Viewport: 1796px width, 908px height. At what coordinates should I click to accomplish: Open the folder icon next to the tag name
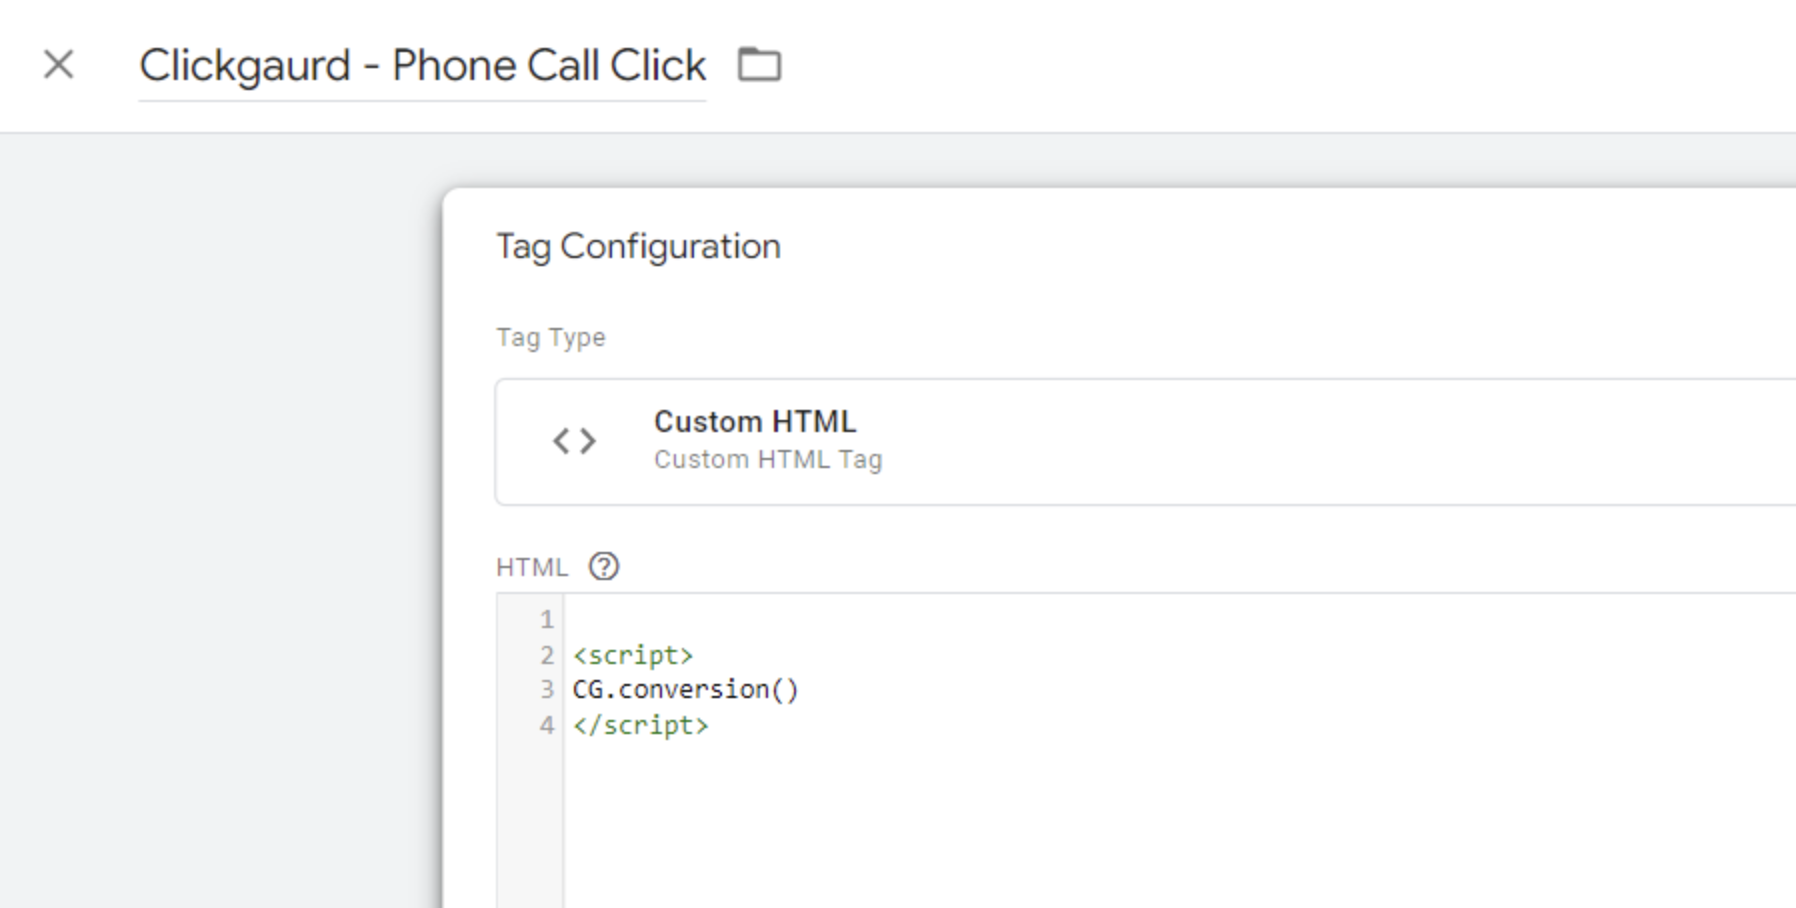759,65
